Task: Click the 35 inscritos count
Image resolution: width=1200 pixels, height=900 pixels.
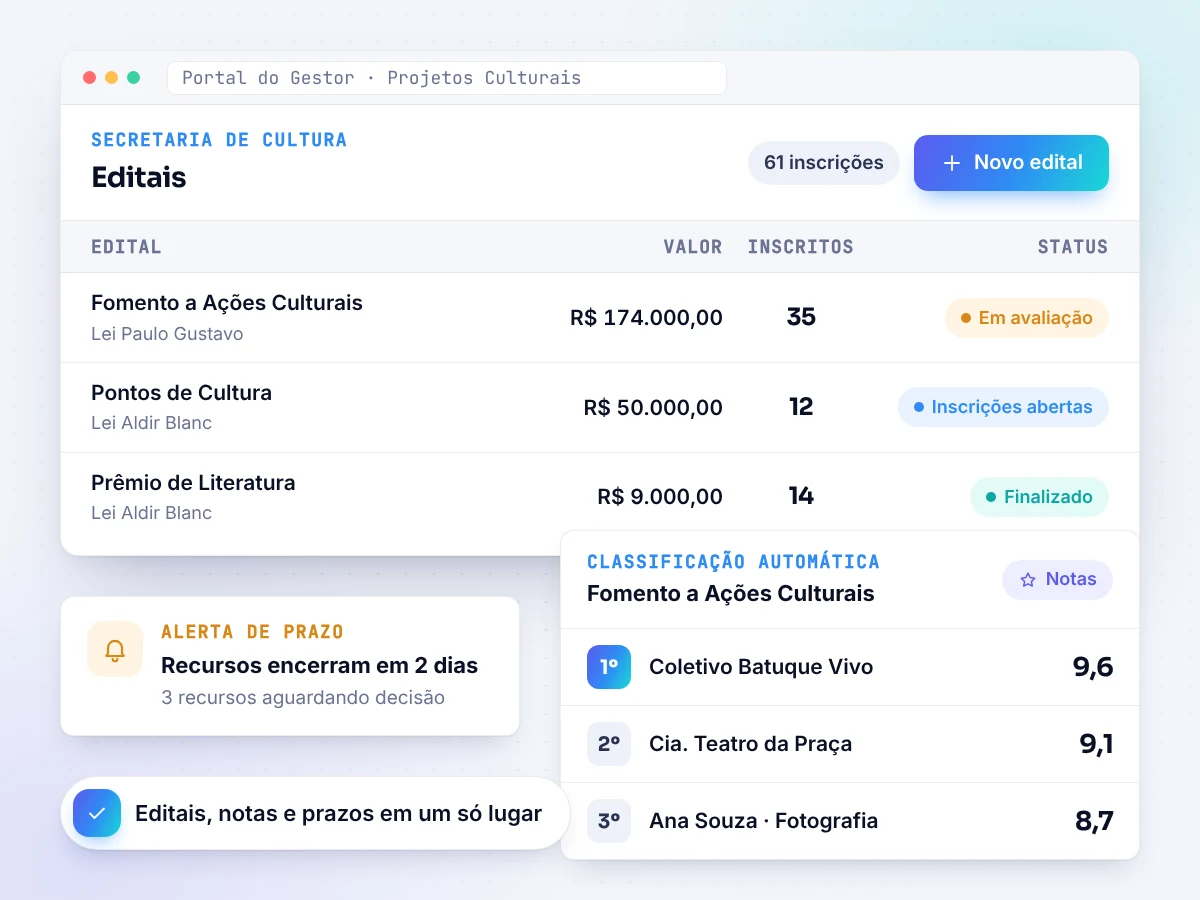Action: click(801, 317)
